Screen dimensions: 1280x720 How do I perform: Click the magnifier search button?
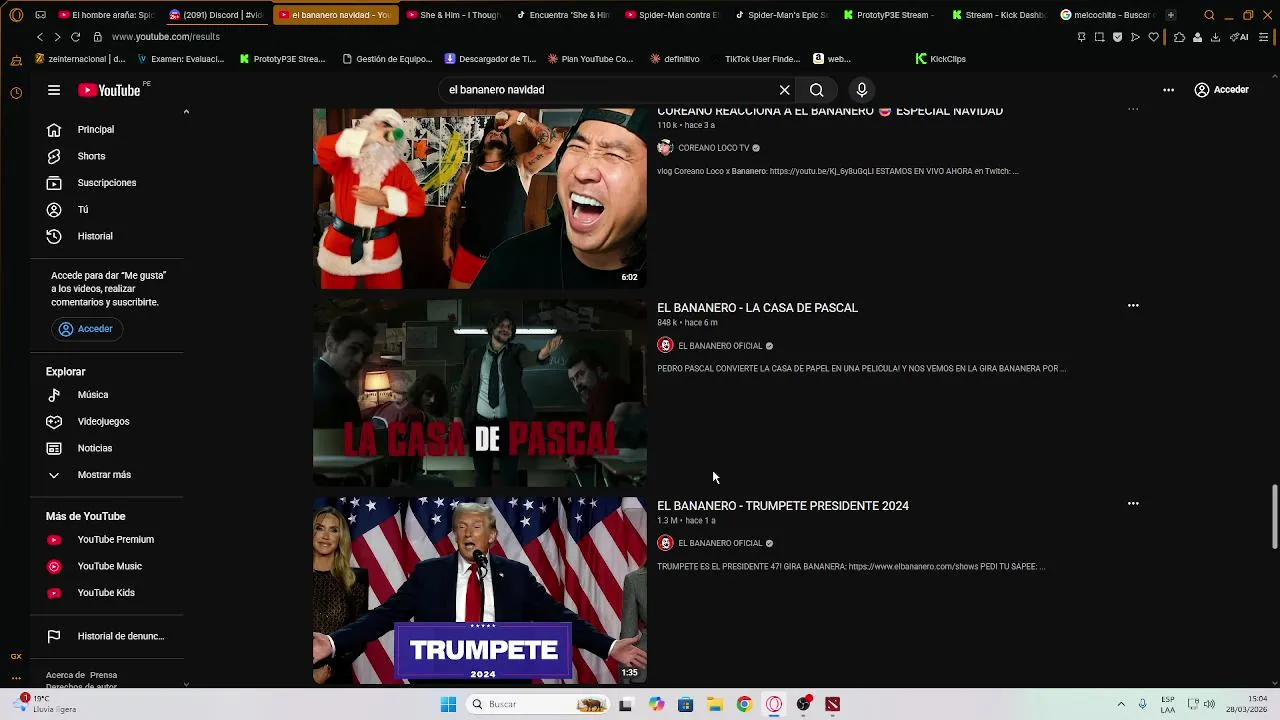pos(817,90)
